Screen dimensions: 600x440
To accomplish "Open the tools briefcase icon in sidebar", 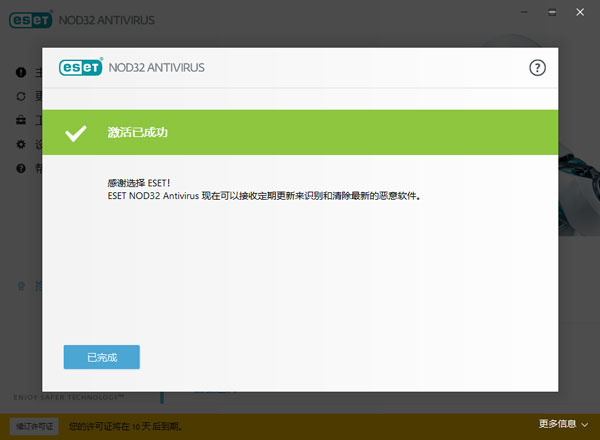I will [21, 121].
